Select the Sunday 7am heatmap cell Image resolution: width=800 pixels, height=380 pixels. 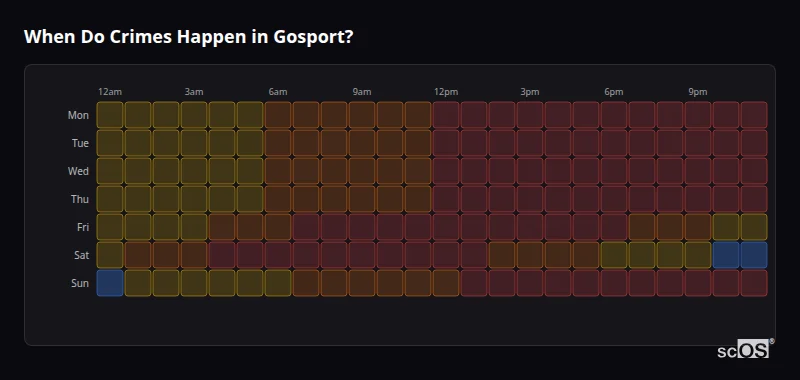(306, 283)
